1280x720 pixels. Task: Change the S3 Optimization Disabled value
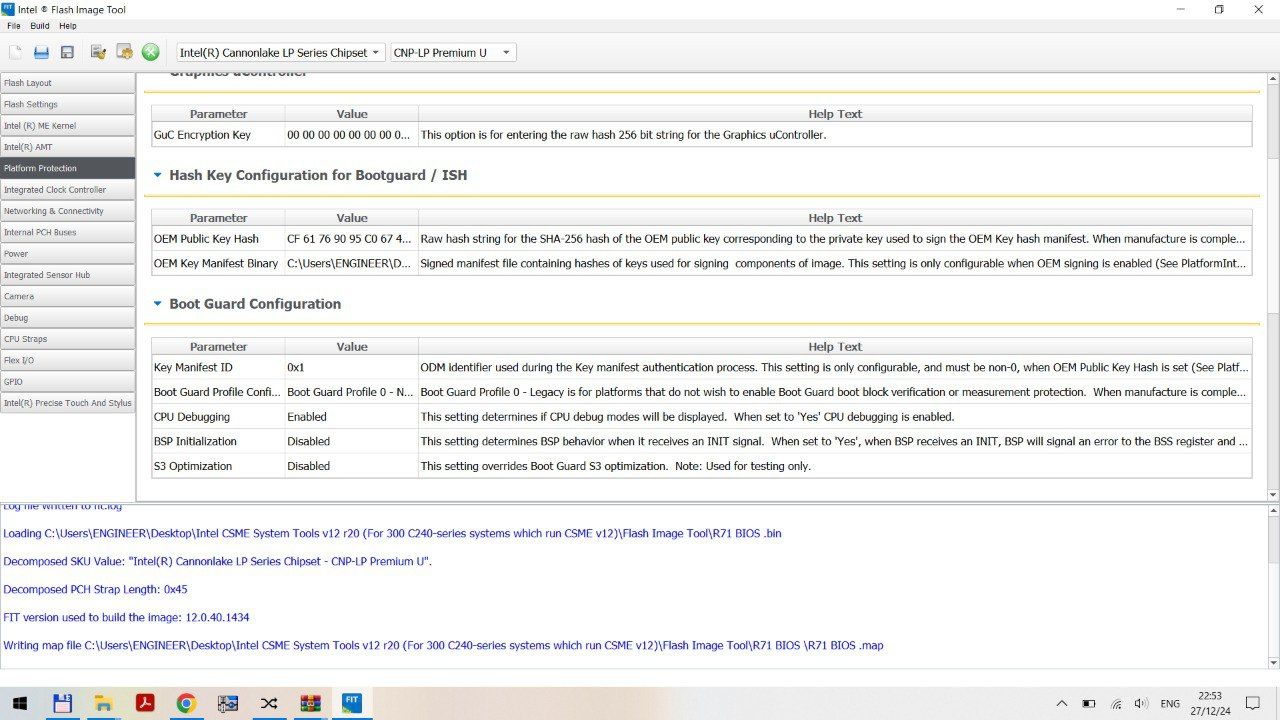(x=351, y=466)
